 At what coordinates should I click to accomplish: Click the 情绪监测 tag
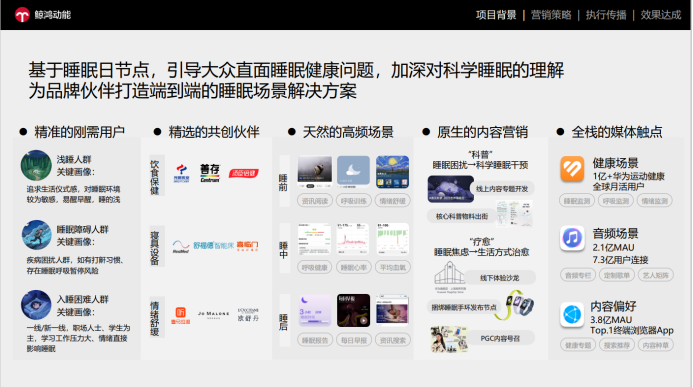click(x=655, y=201)
